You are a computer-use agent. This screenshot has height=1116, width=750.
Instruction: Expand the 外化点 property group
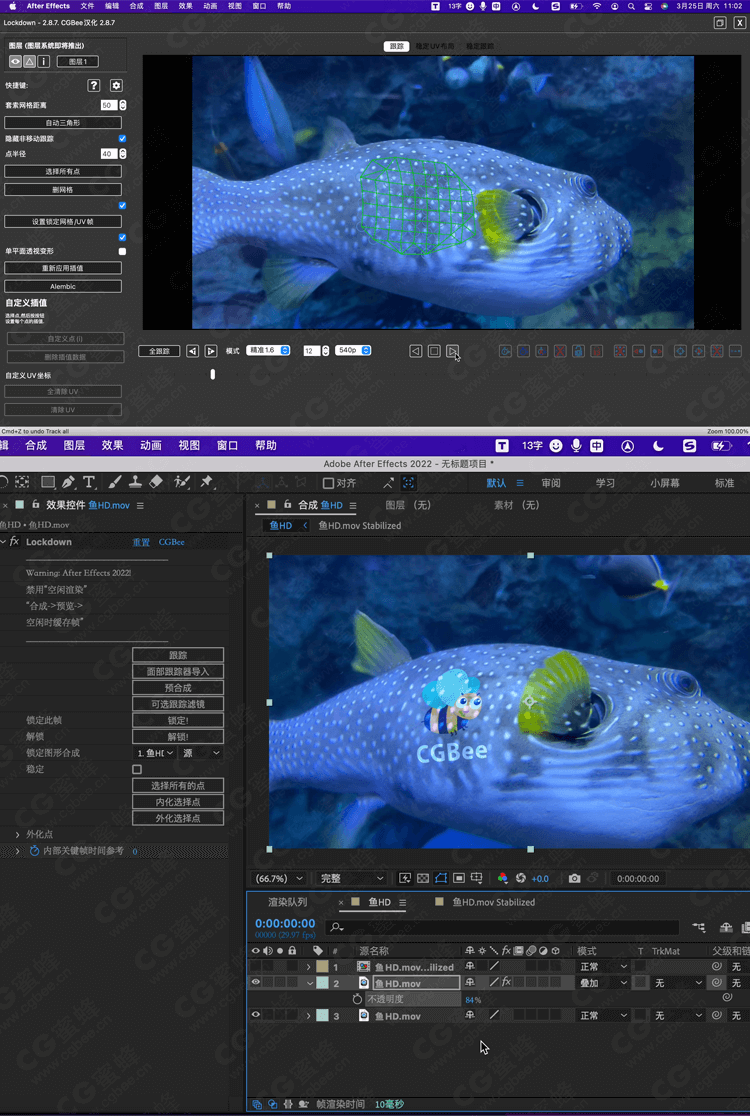[x=18, y=834]
